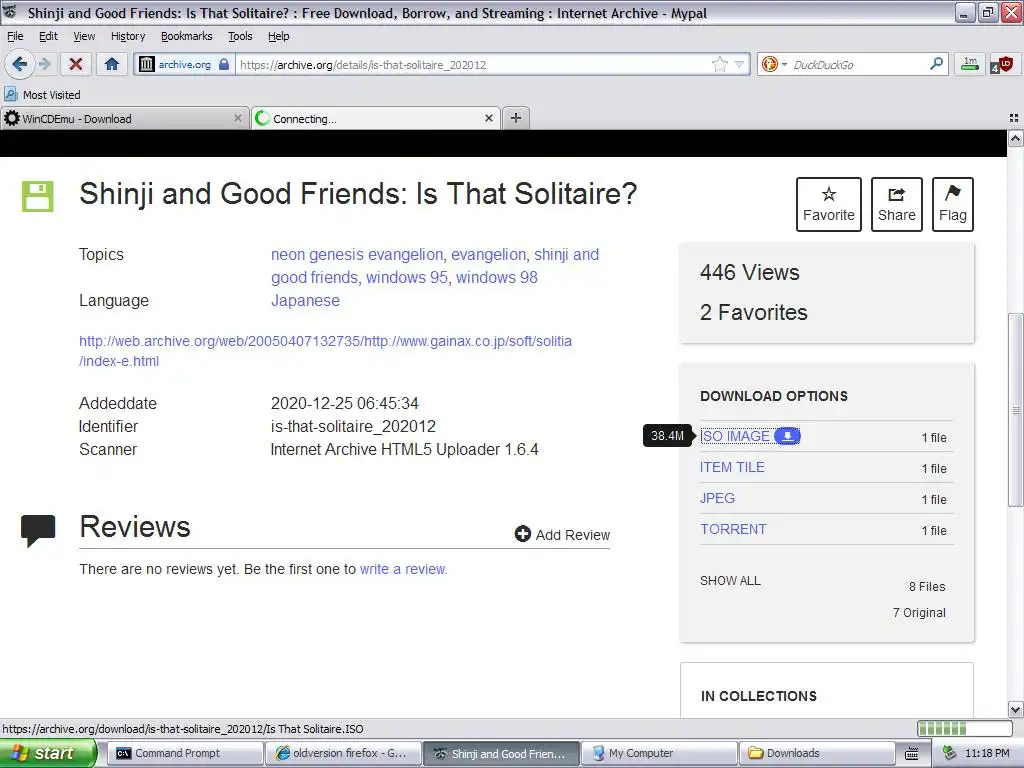Click the Reviews speech bubble icon
Image resolution: width=1024 pixels, height=768 pixels.
38,530
